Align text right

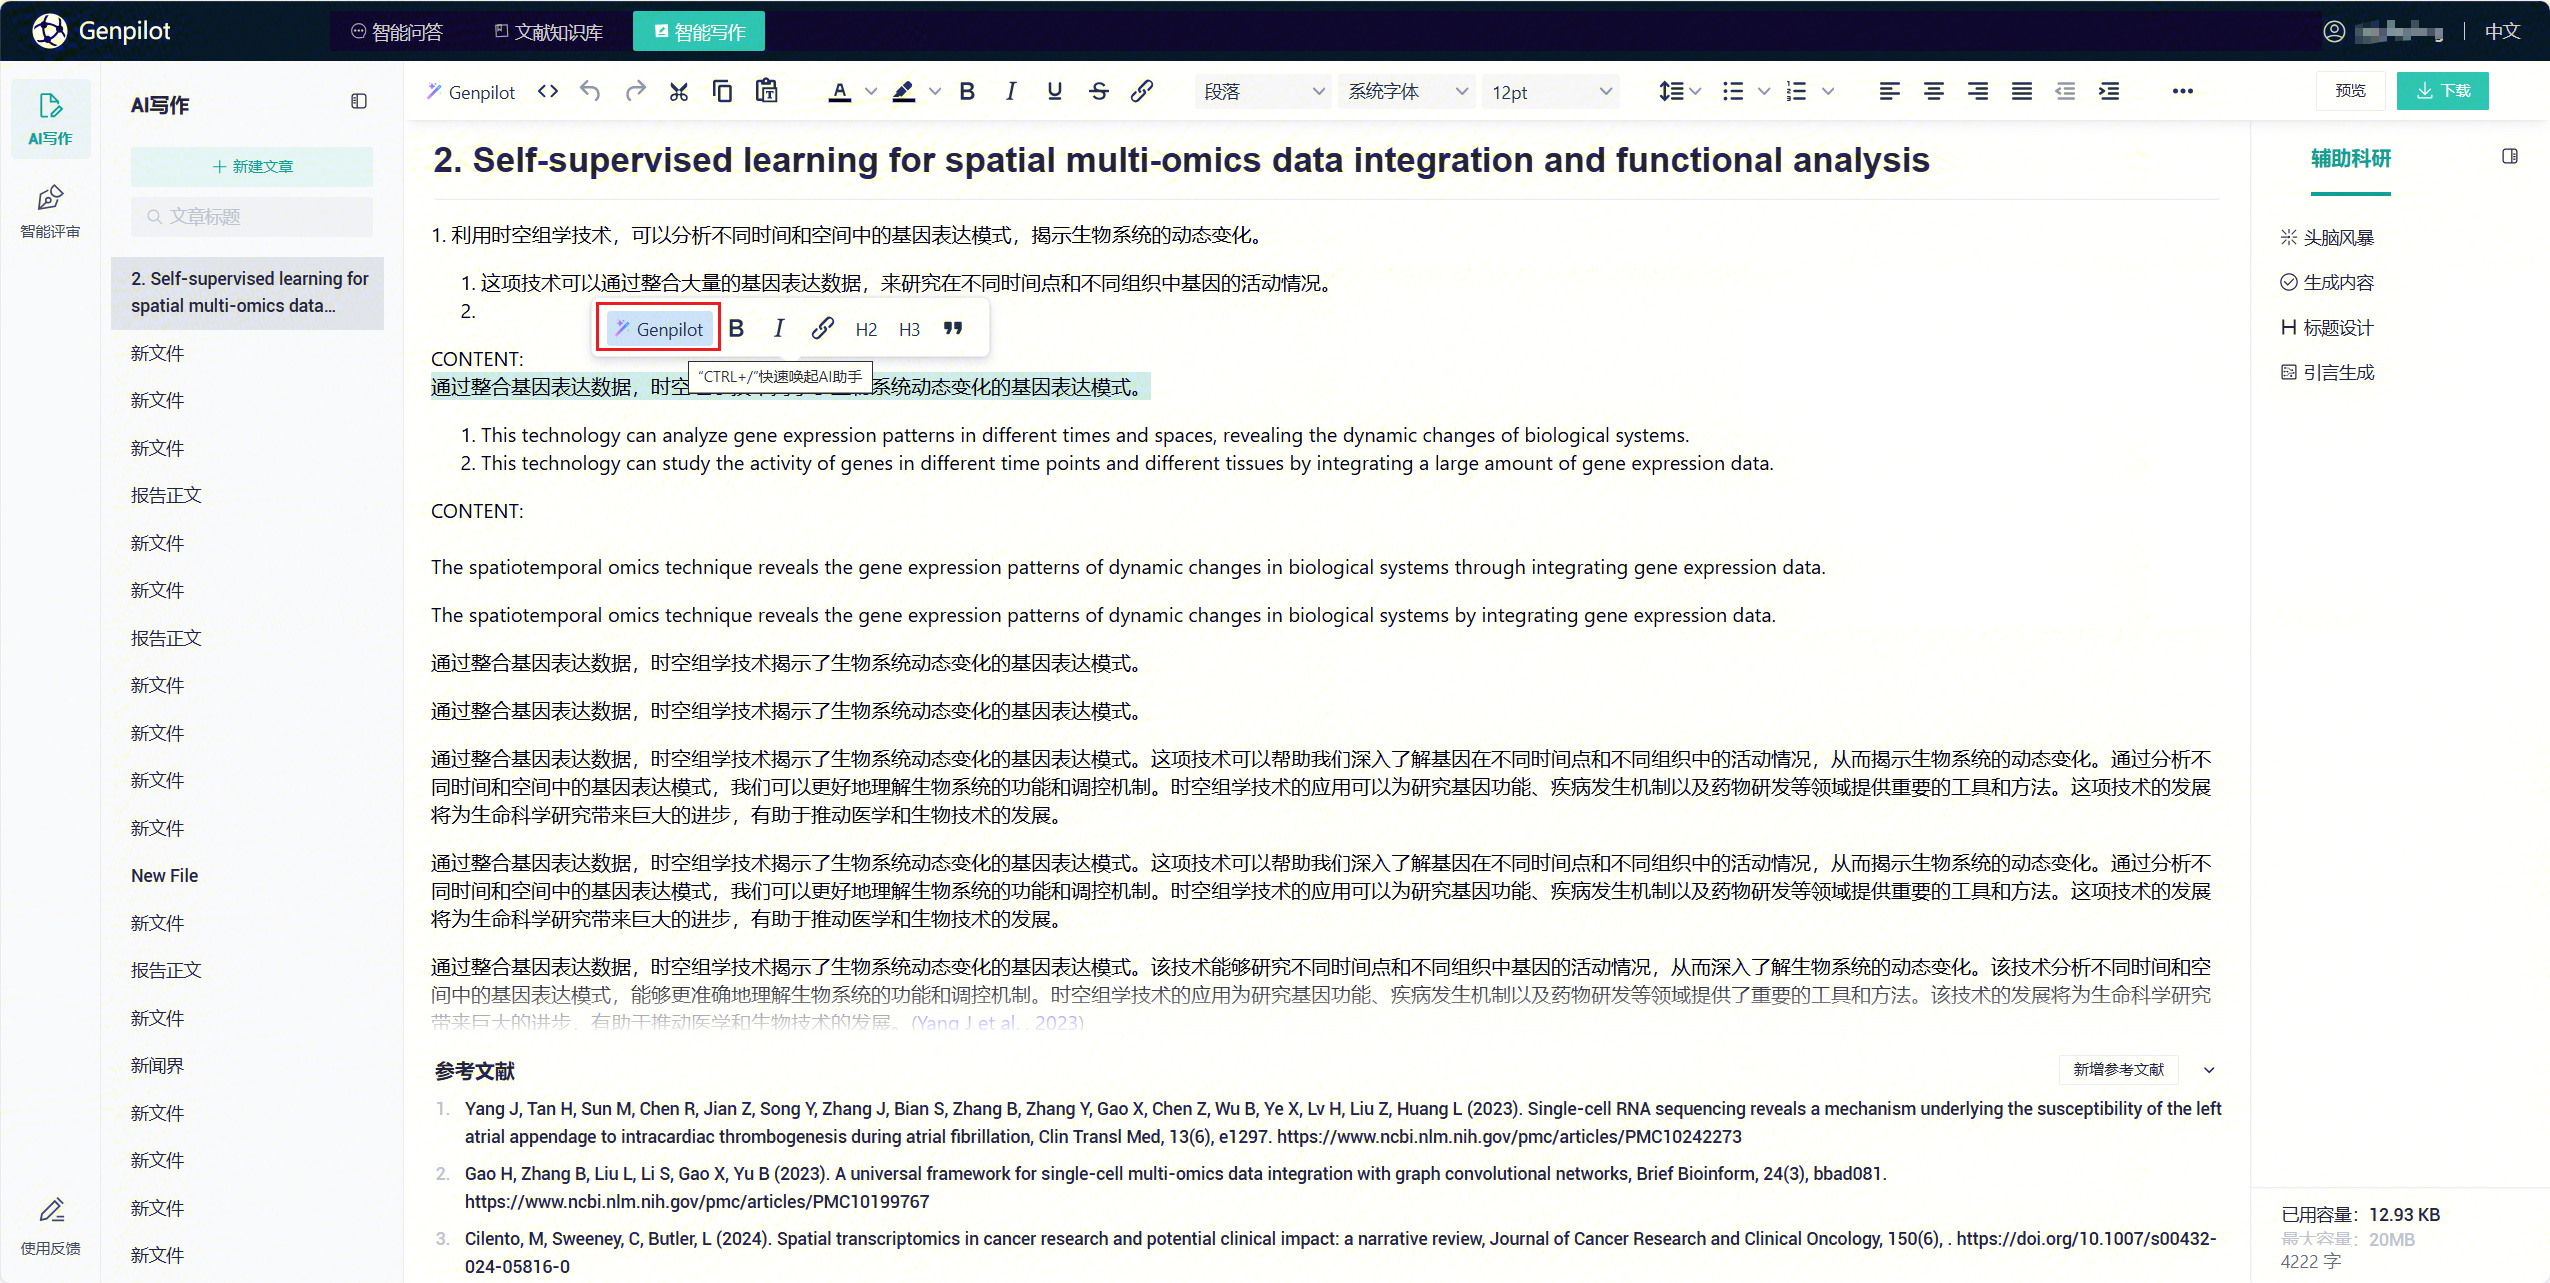coord(1977,92)
